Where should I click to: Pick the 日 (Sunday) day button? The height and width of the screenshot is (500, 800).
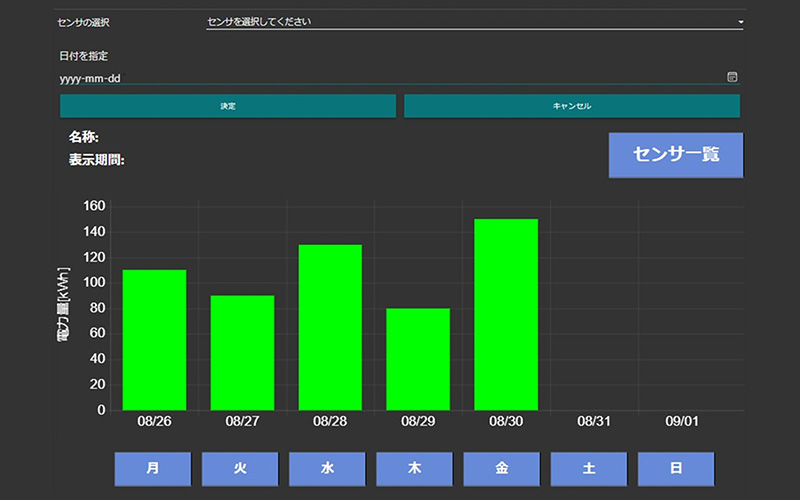pos(676,468)
